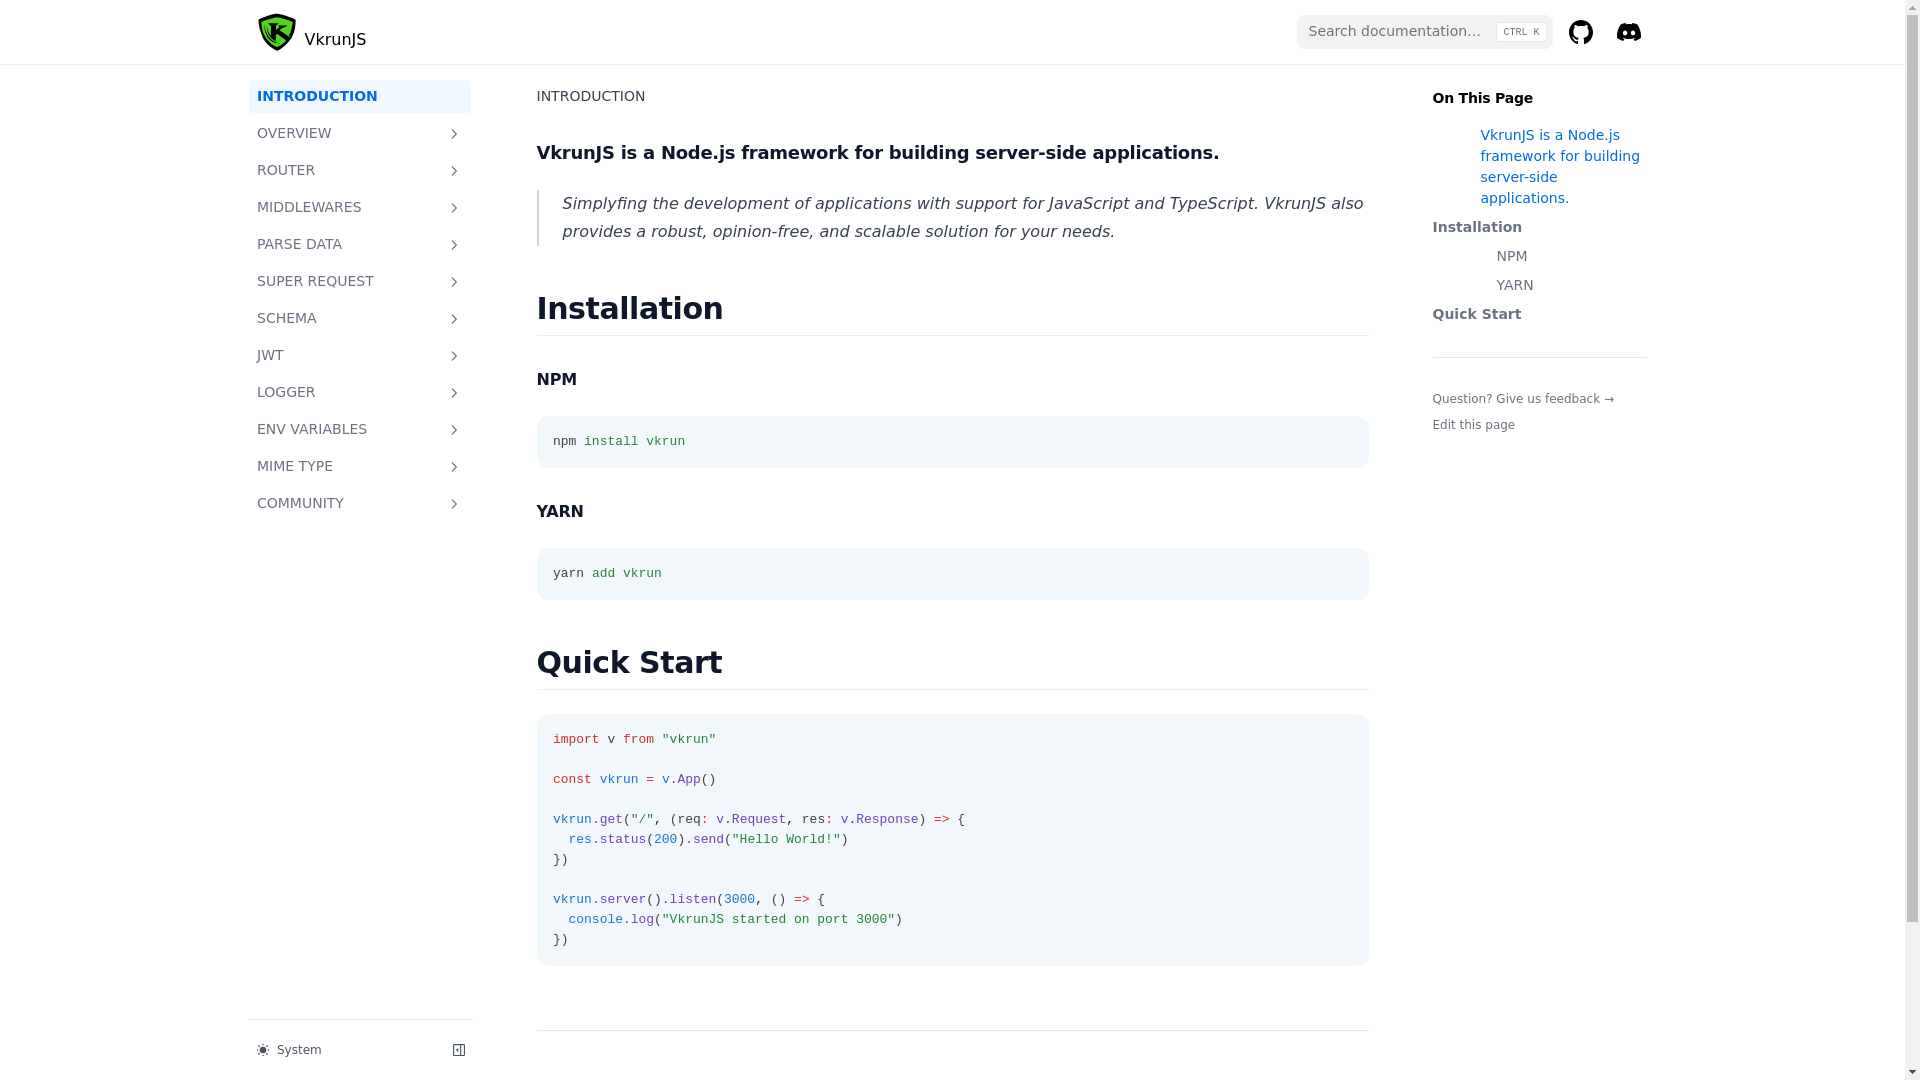Jump to Quick Start in On This Page
Image resolution: width=1920 pixels, height=1080 pixels.
(1476, 314)
